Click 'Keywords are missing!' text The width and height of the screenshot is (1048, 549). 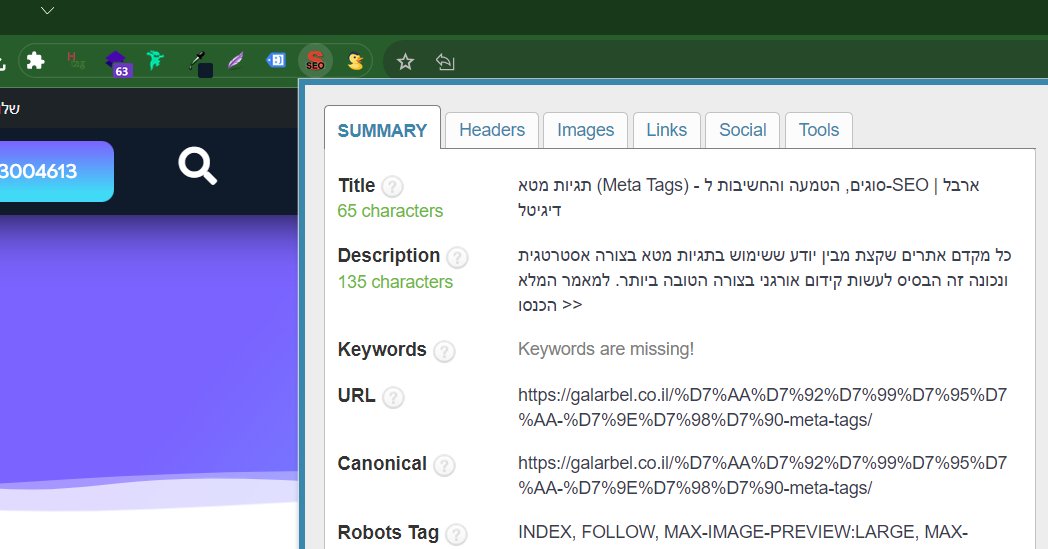[606, 349]
